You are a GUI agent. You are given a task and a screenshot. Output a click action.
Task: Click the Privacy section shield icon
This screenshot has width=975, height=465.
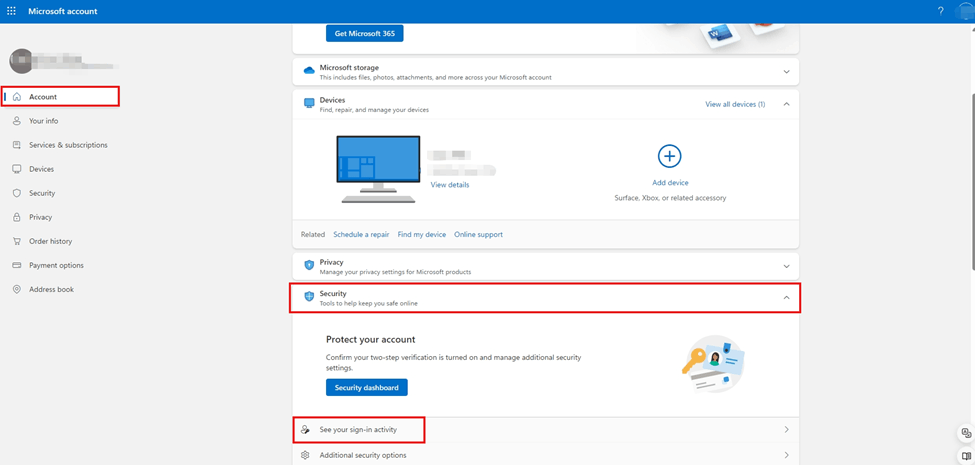pyautogui.click(x=309, y=265)
